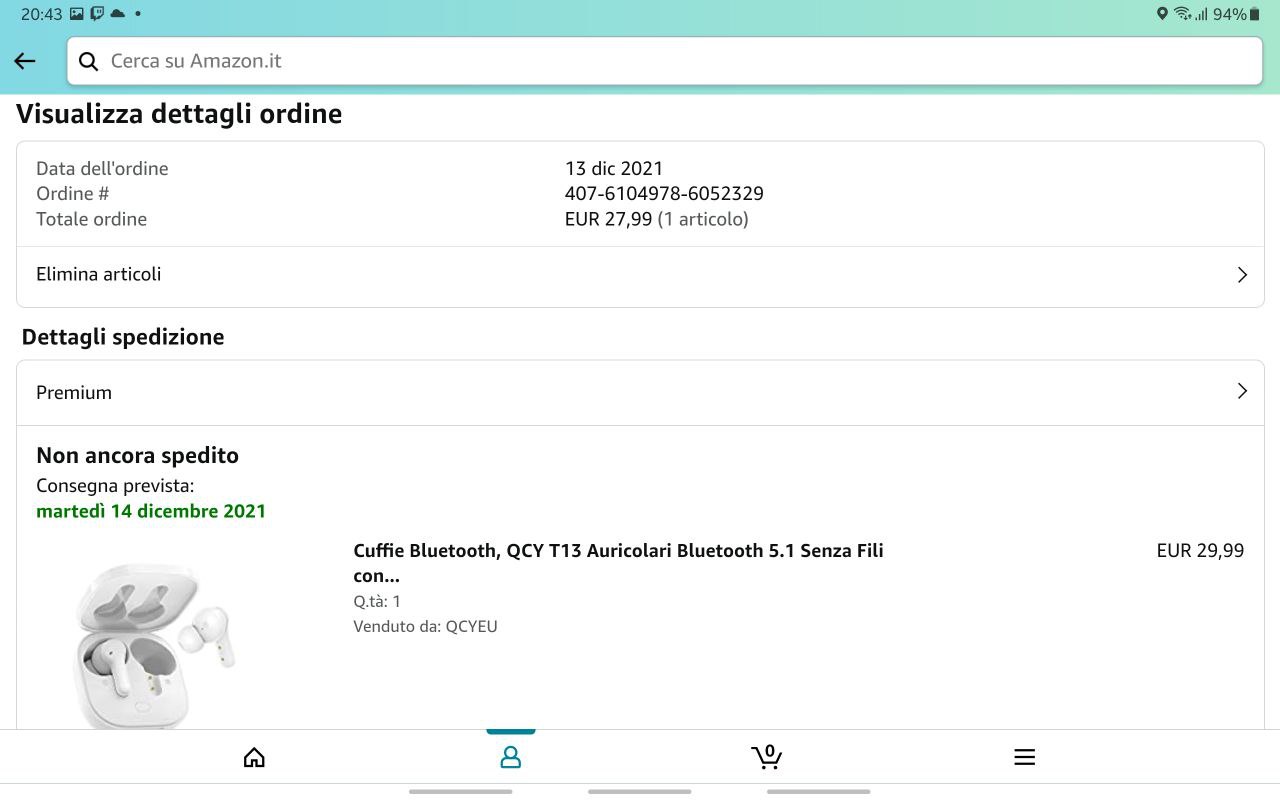1280x800 pixels.
Task: Open the QCY T13 product title link
Action: coord(618,563)
